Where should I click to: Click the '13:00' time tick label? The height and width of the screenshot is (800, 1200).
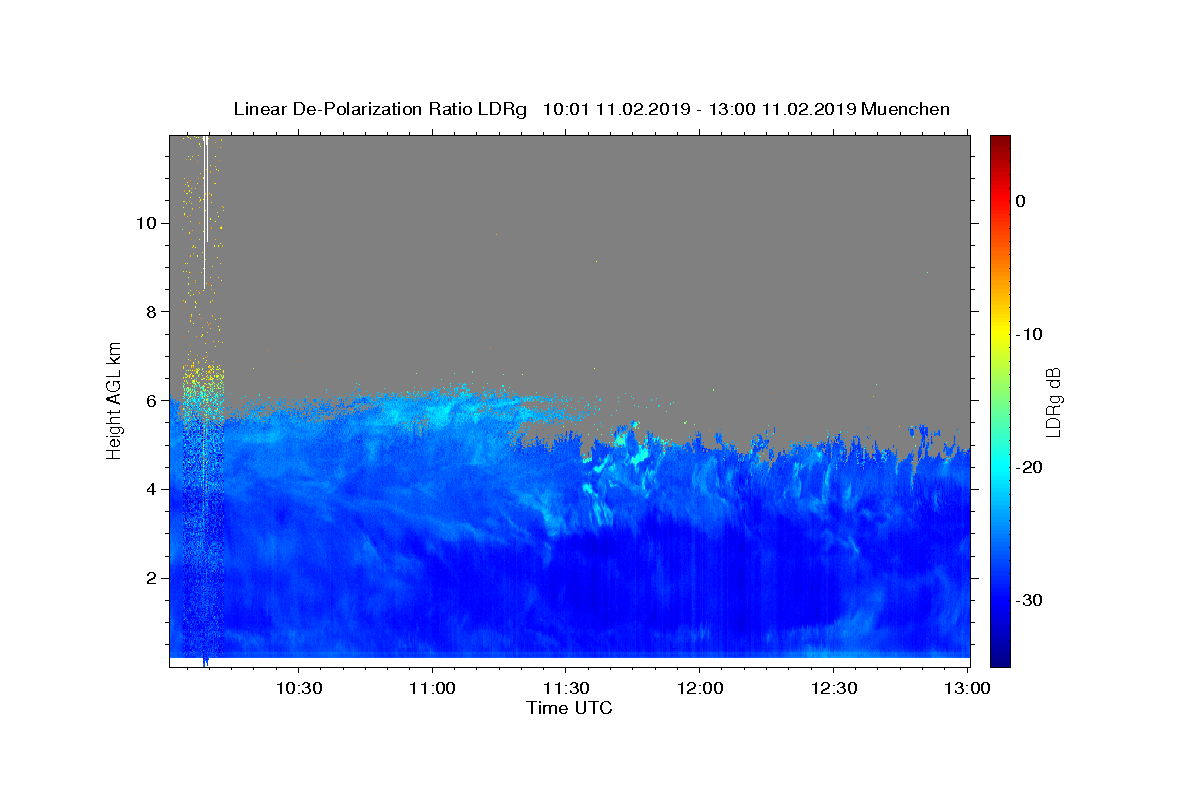coord(965,688)
